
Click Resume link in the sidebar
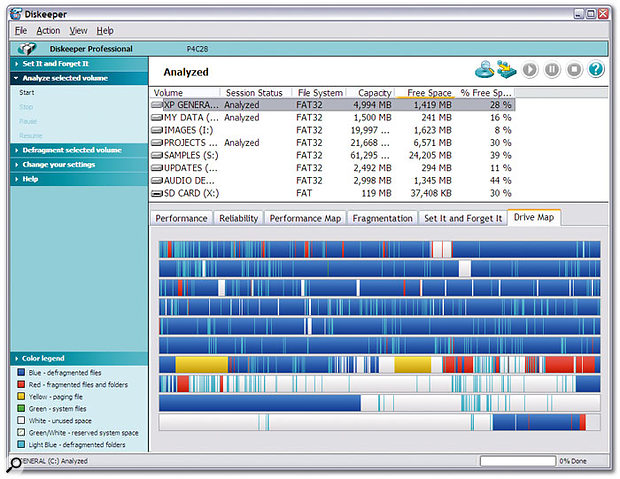tap(30, 136)
